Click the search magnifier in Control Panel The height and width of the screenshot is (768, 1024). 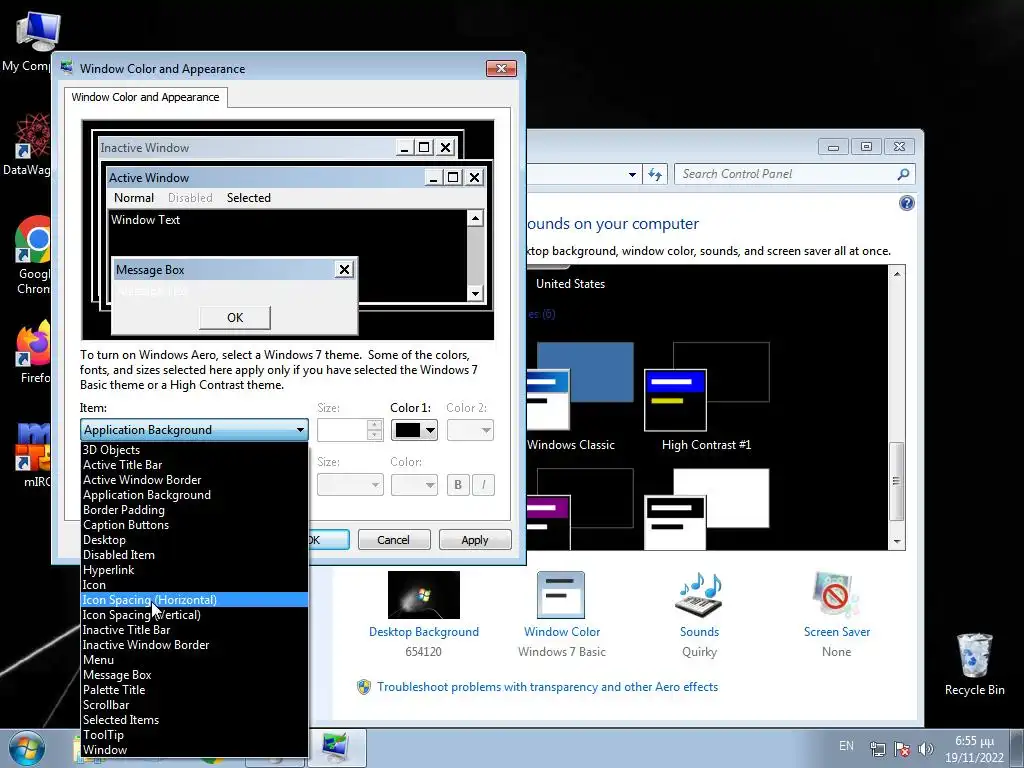tap(903, 174)
